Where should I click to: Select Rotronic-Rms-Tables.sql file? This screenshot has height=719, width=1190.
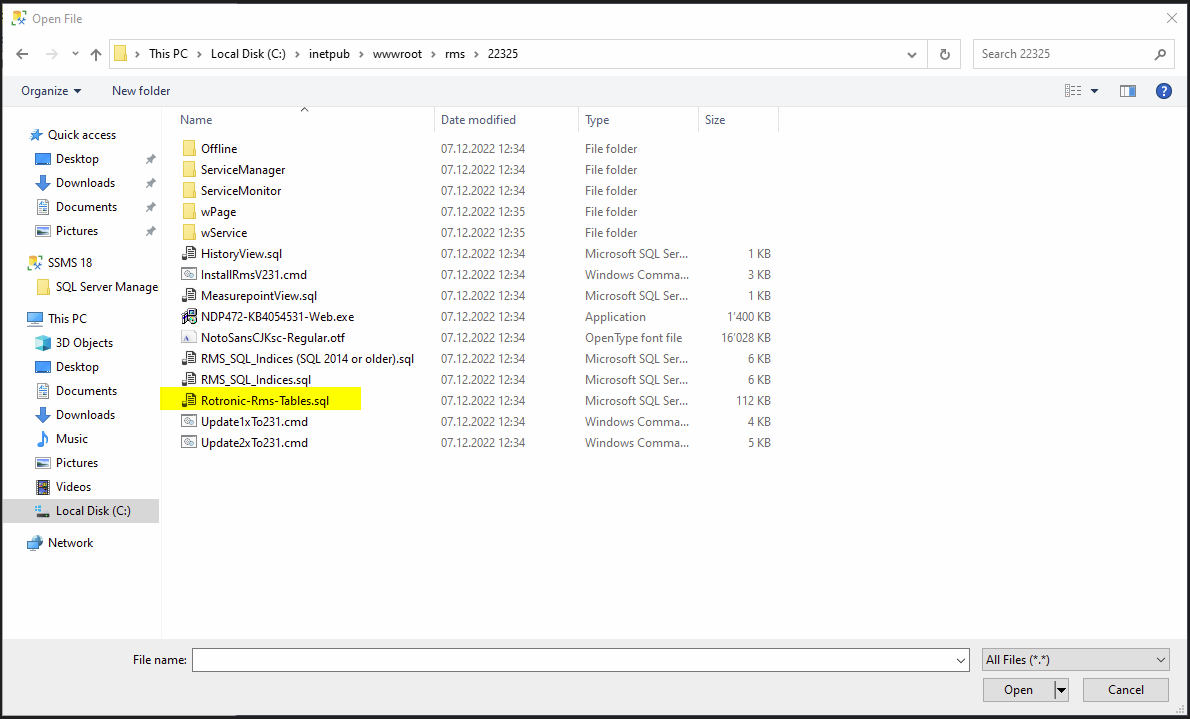click(265, 401)
